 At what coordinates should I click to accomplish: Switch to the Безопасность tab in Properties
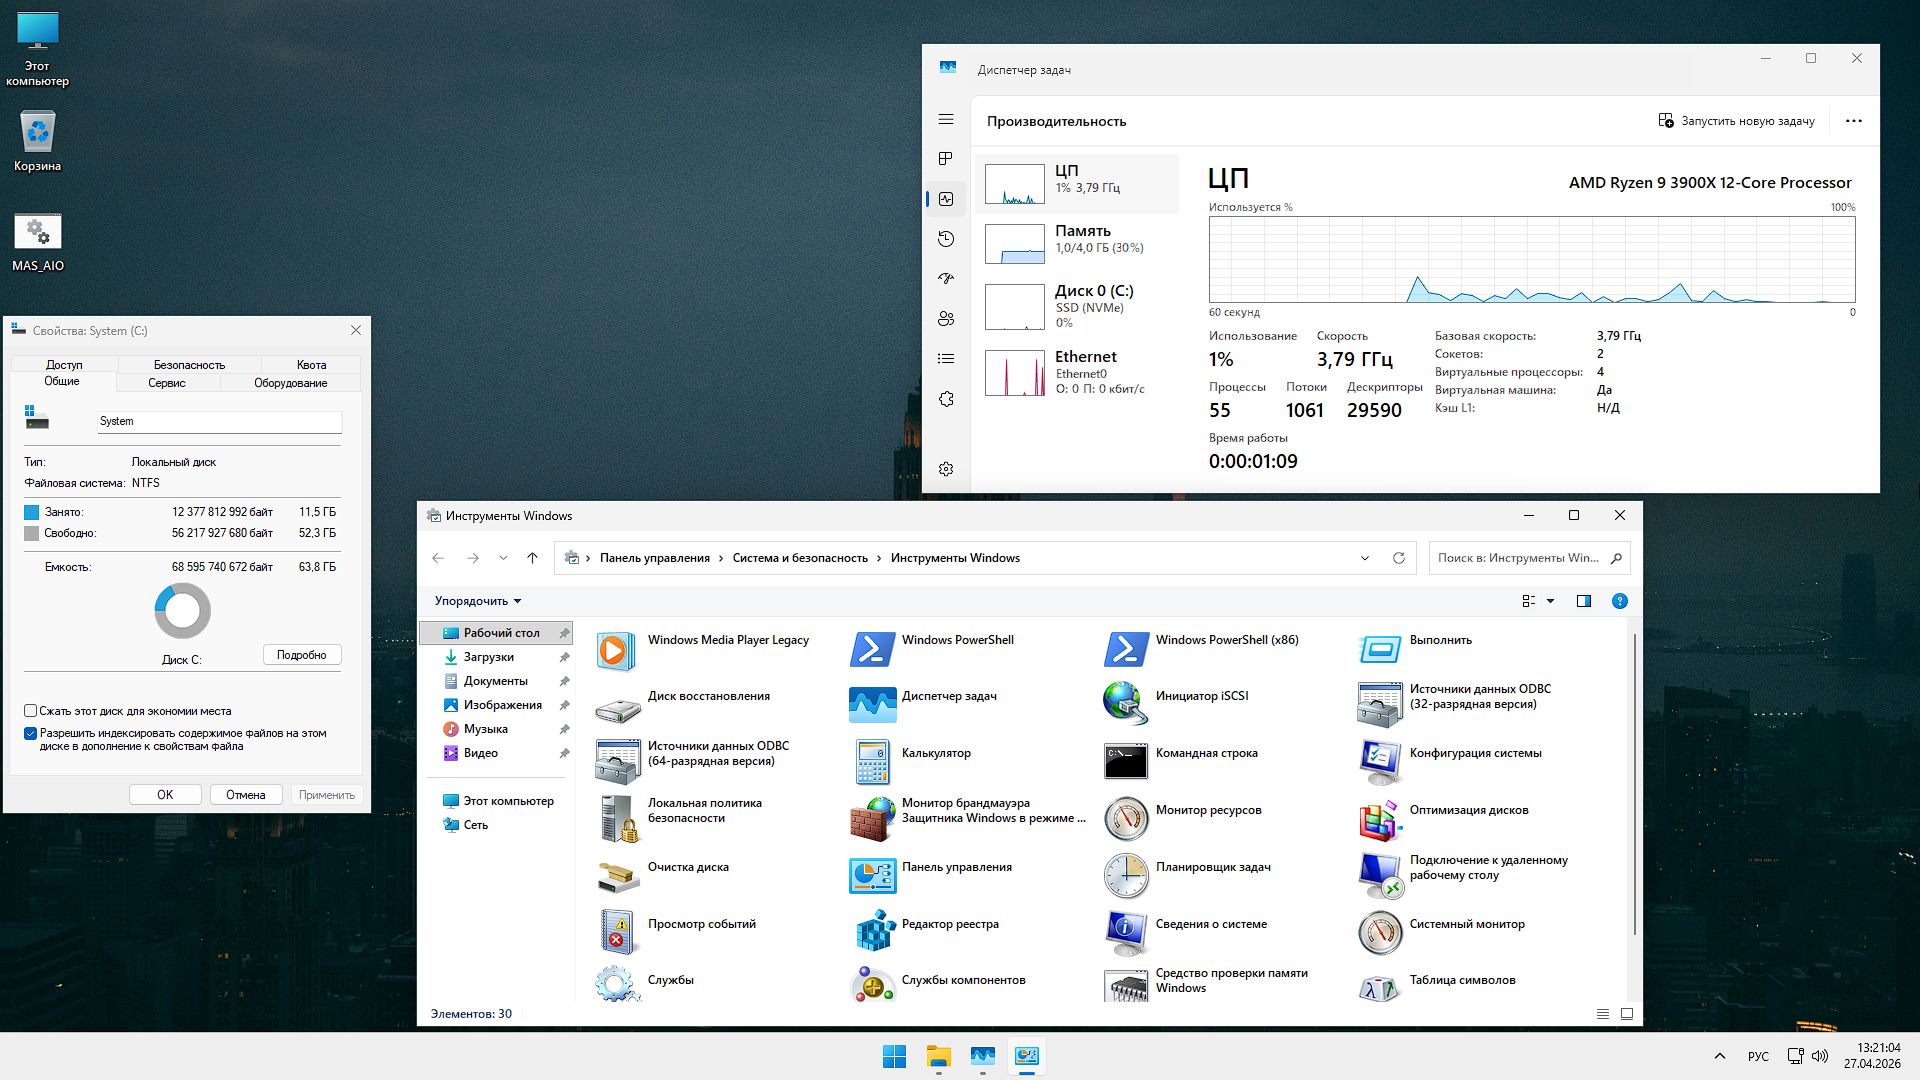[190, 364]
